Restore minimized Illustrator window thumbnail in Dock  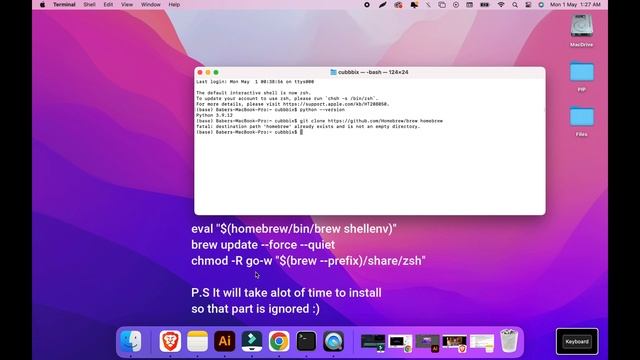point(427,342)
